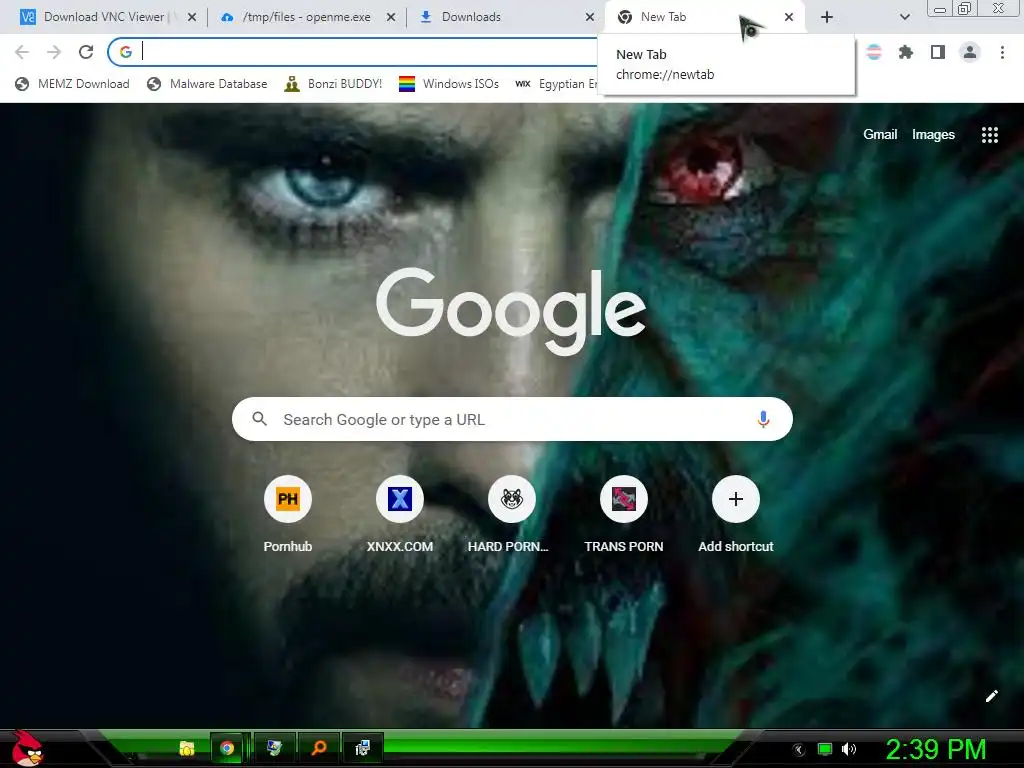1024x768 pixels.
Task: Switch to the /tmp/files - openme.exe tab
Action: 306,18
